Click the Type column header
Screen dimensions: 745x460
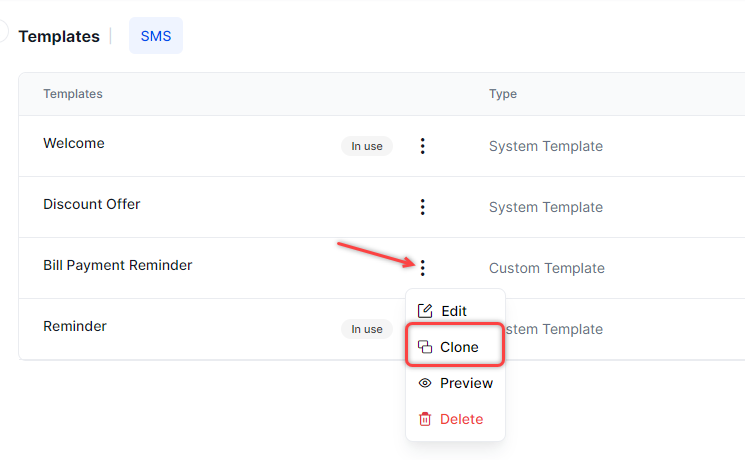[503, 94]
